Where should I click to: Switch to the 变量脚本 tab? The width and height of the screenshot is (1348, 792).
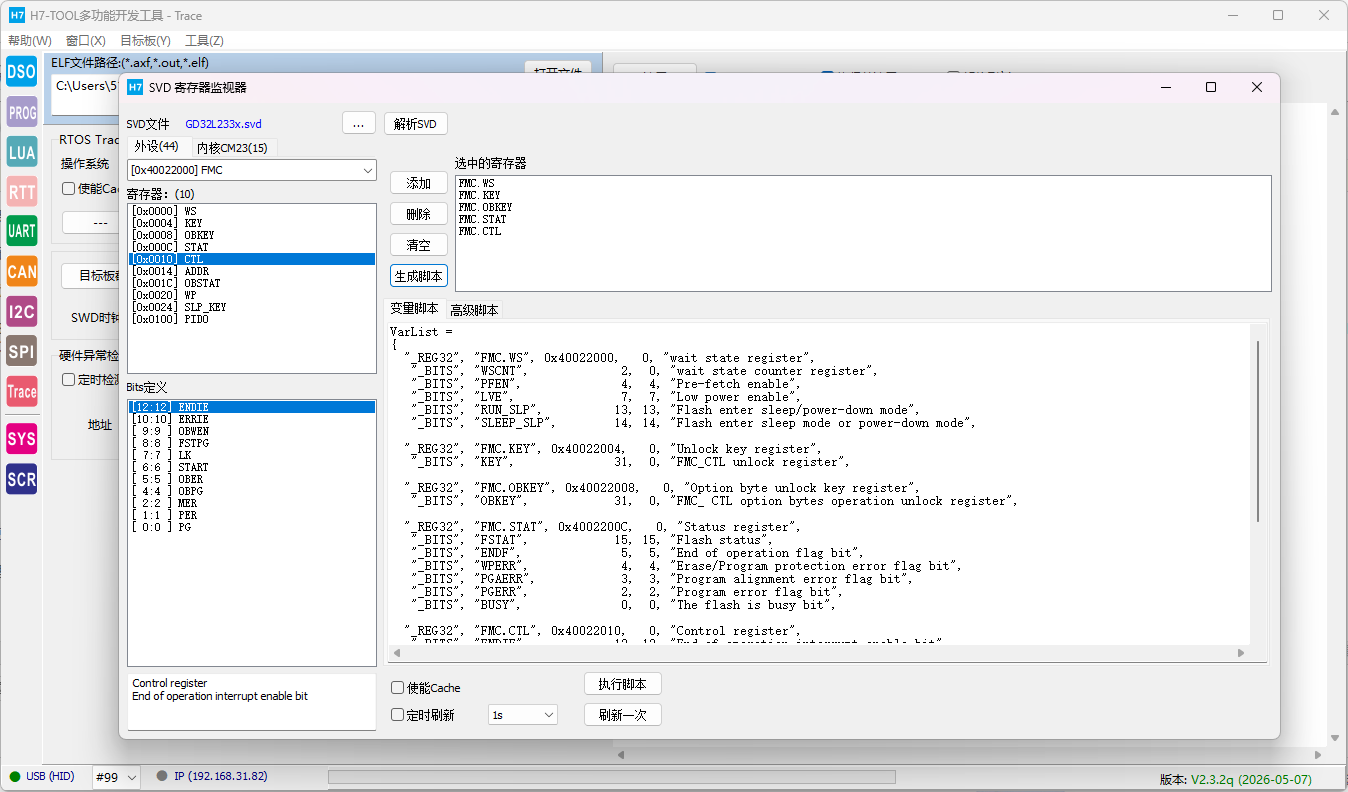click(x=415, y=309)
